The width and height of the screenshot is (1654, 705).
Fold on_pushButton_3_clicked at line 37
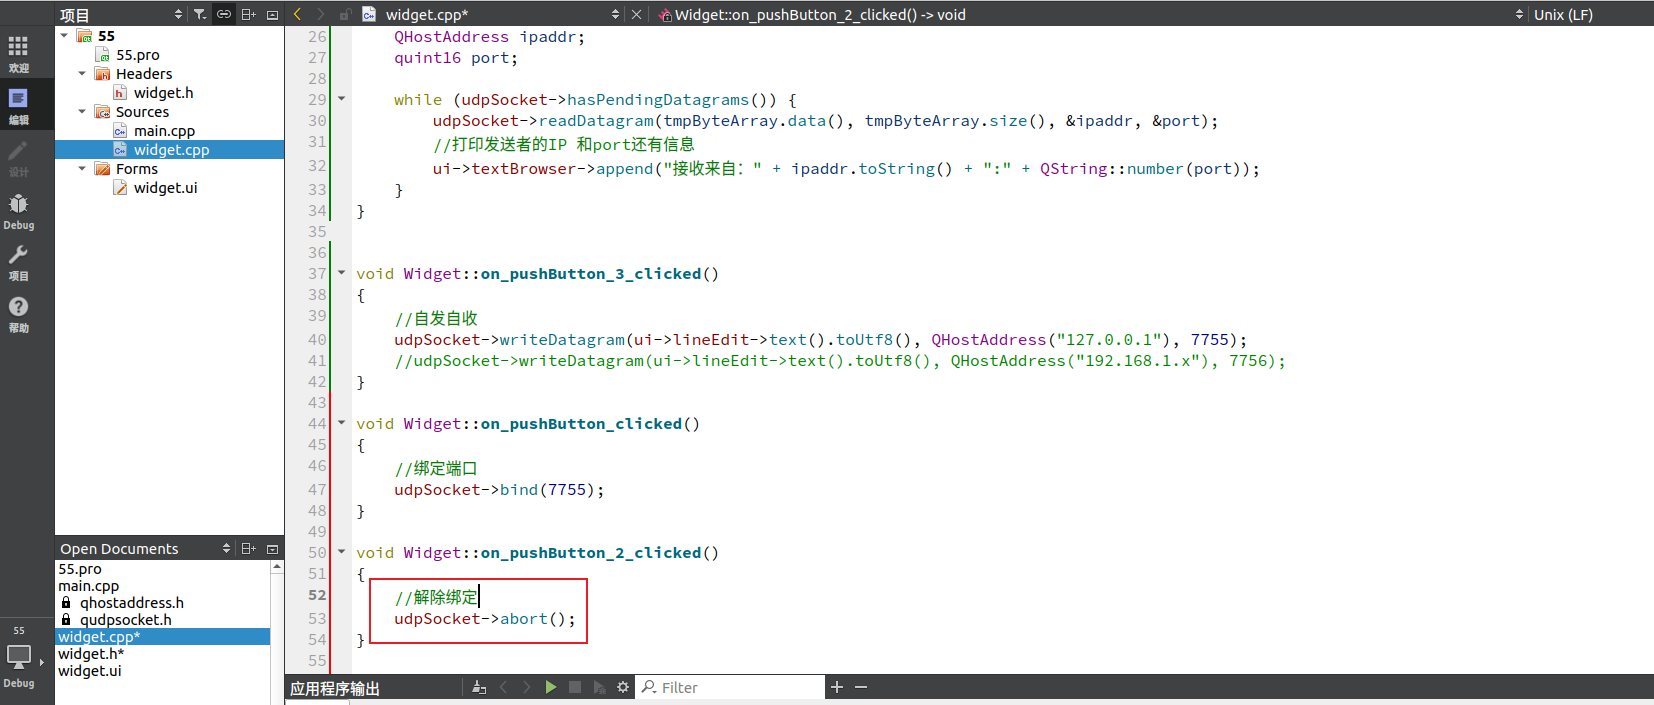click(x=341, y=272)
